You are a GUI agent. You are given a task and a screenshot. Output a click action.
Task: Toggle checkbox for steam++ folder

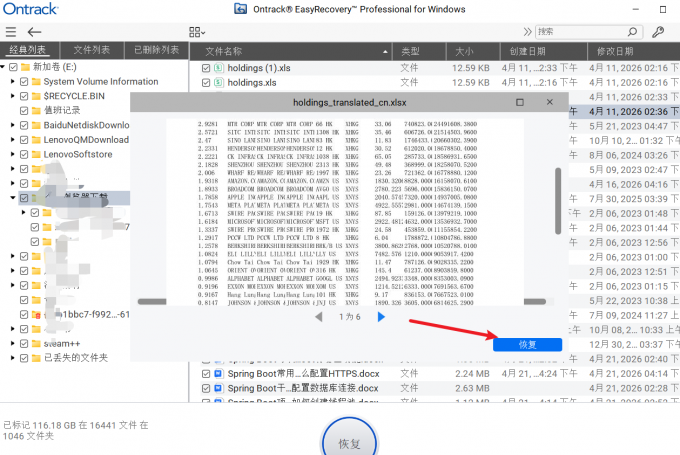click(x=24, y=344)
